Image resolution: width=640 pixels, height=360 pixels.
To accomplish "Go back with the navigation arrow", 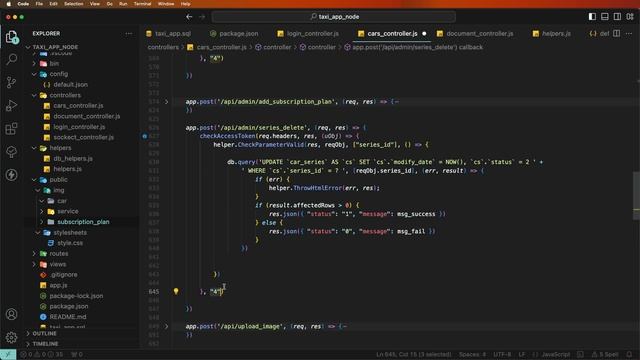I will pos(189,17).
